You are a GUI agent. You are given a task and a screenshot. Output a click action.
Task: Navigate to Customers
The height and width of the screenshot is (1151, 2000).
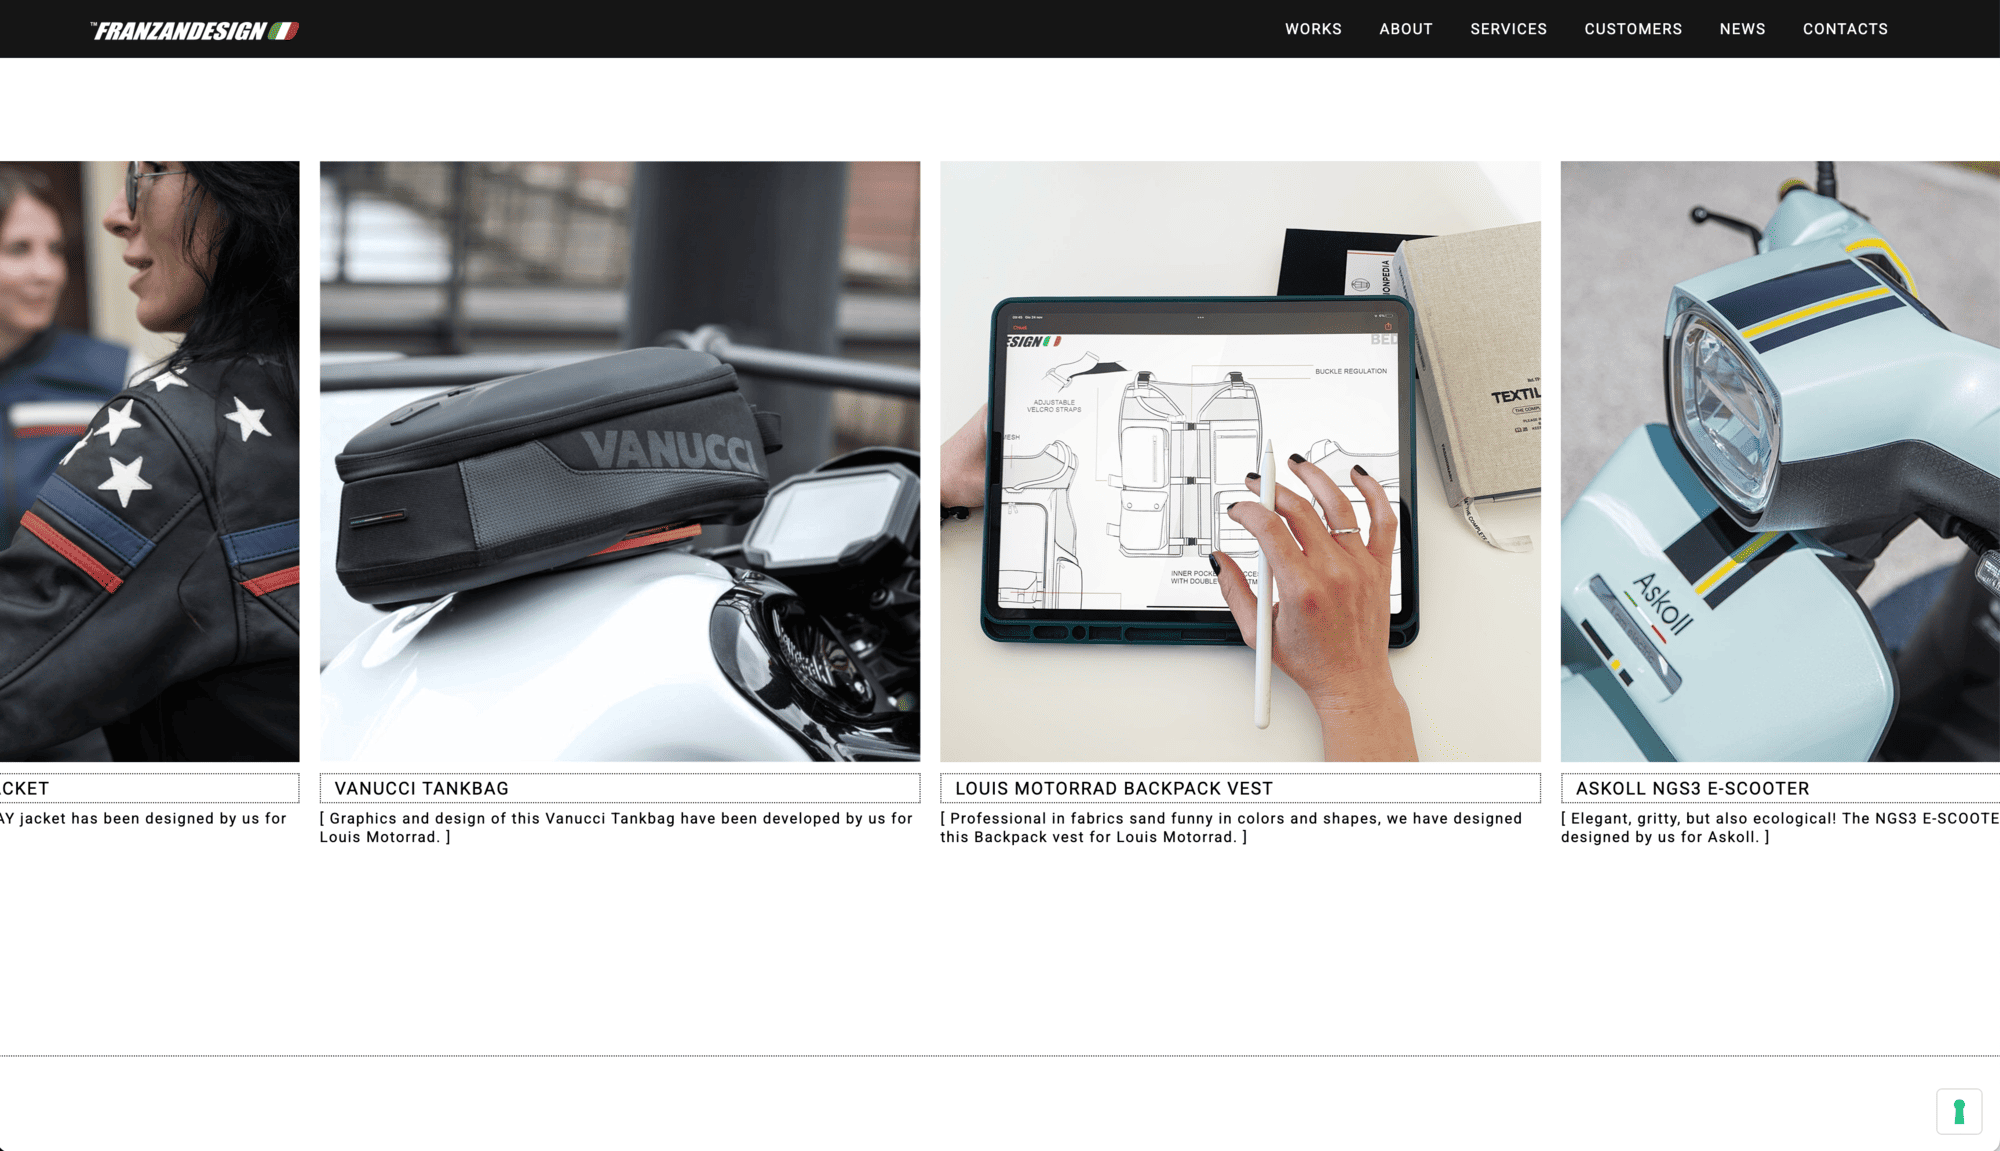[x=1633, y=29]
